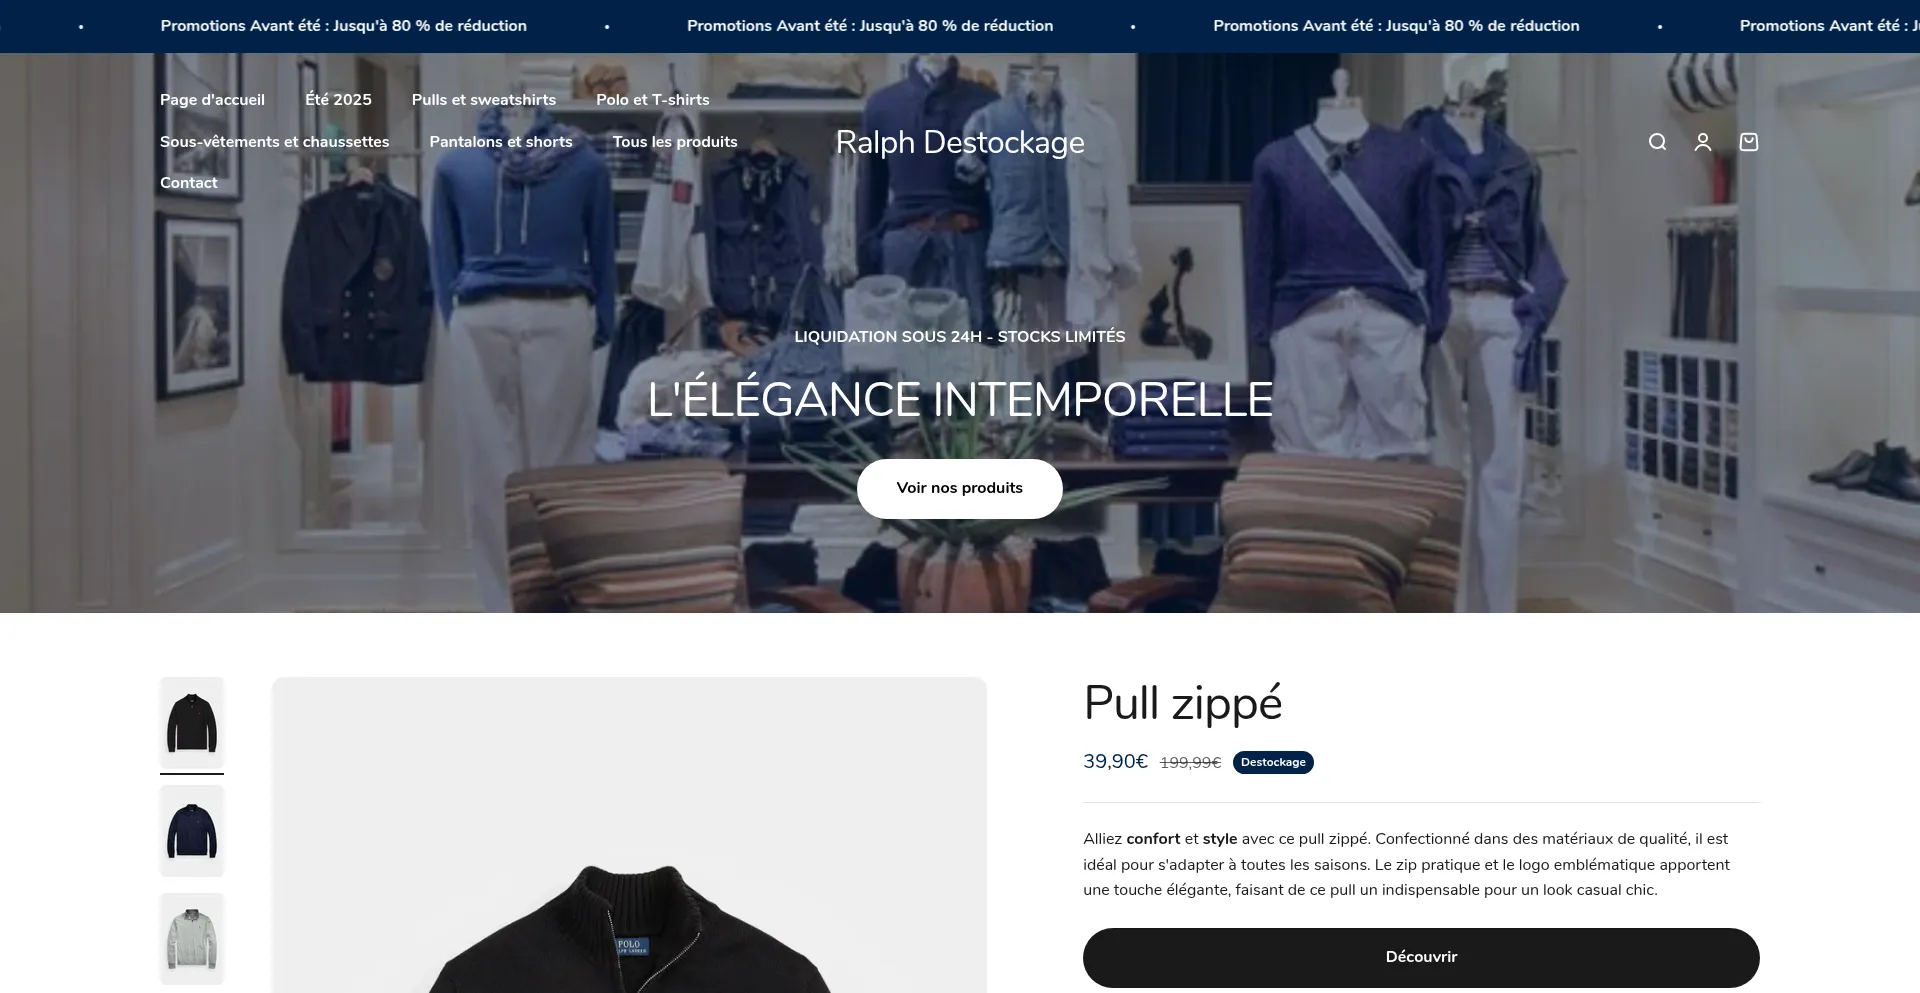The image size is (1920, 993).
Task: Select the black zip sweater thumbnail
Action: point(192,723)
